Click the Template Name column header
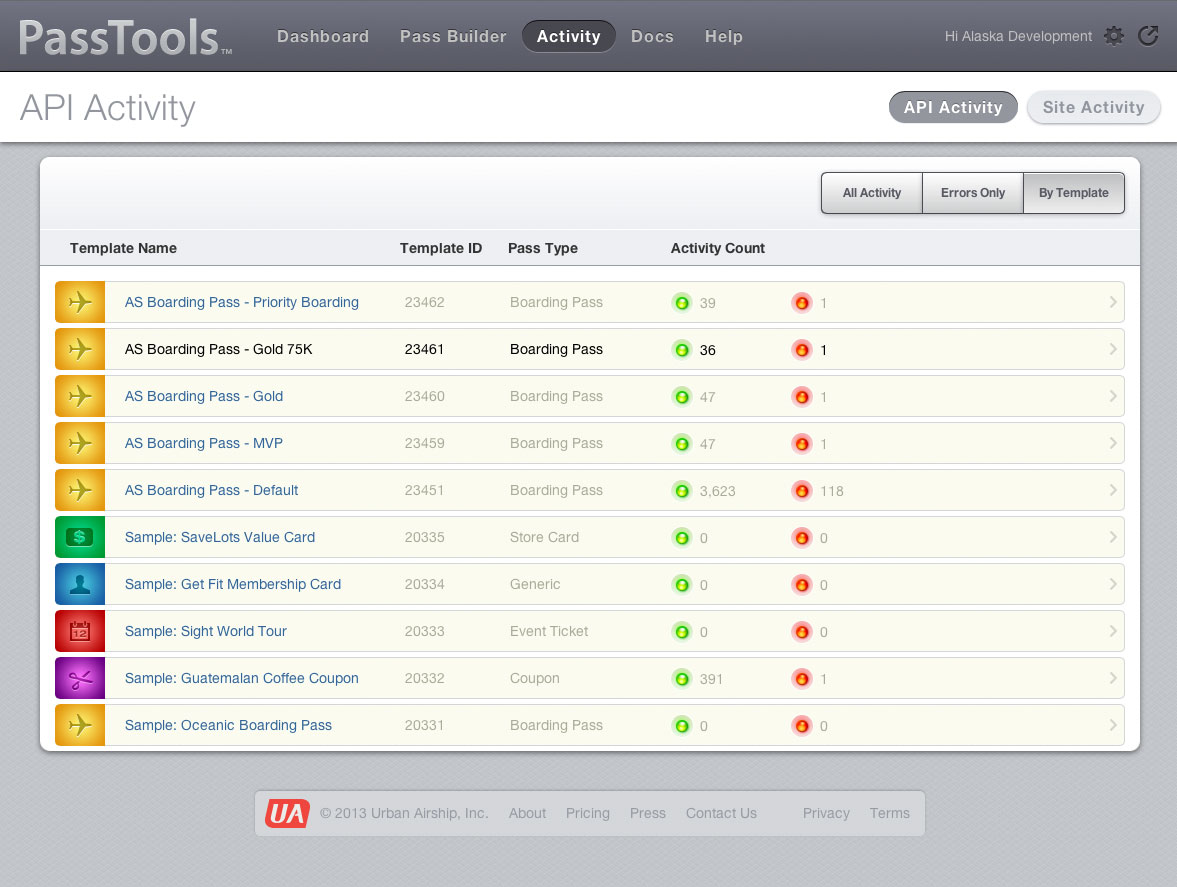 pyautogui.click(x=123, y=248)
